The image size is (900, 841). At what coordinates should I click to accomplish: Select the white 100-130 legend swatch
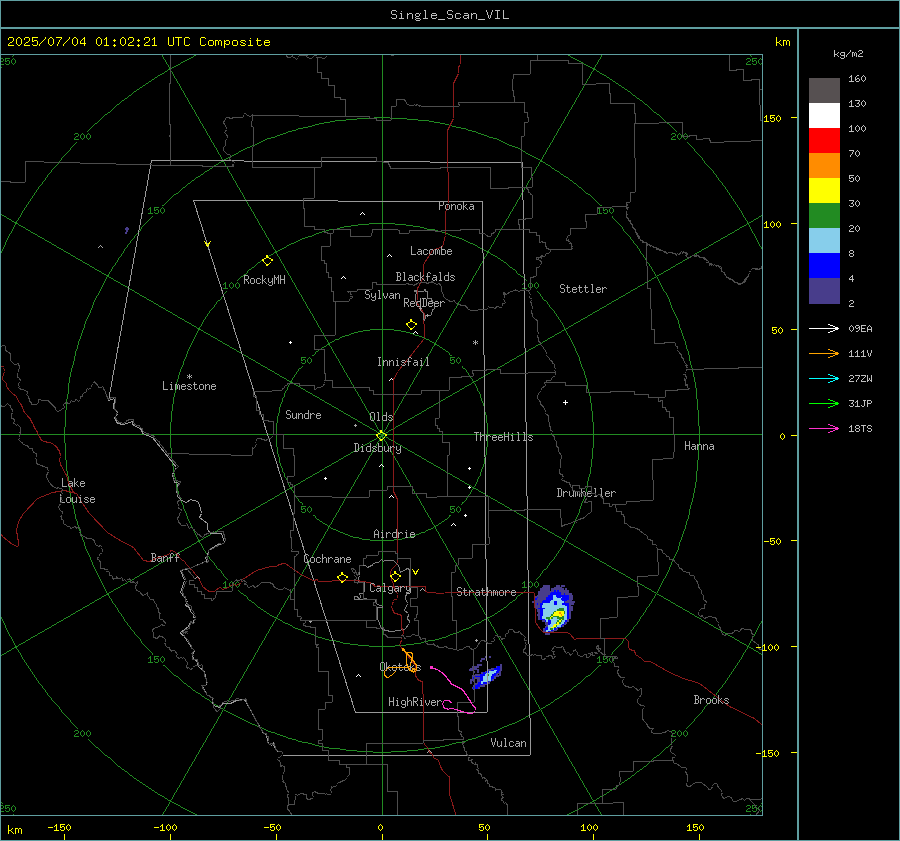coord(824,115)
